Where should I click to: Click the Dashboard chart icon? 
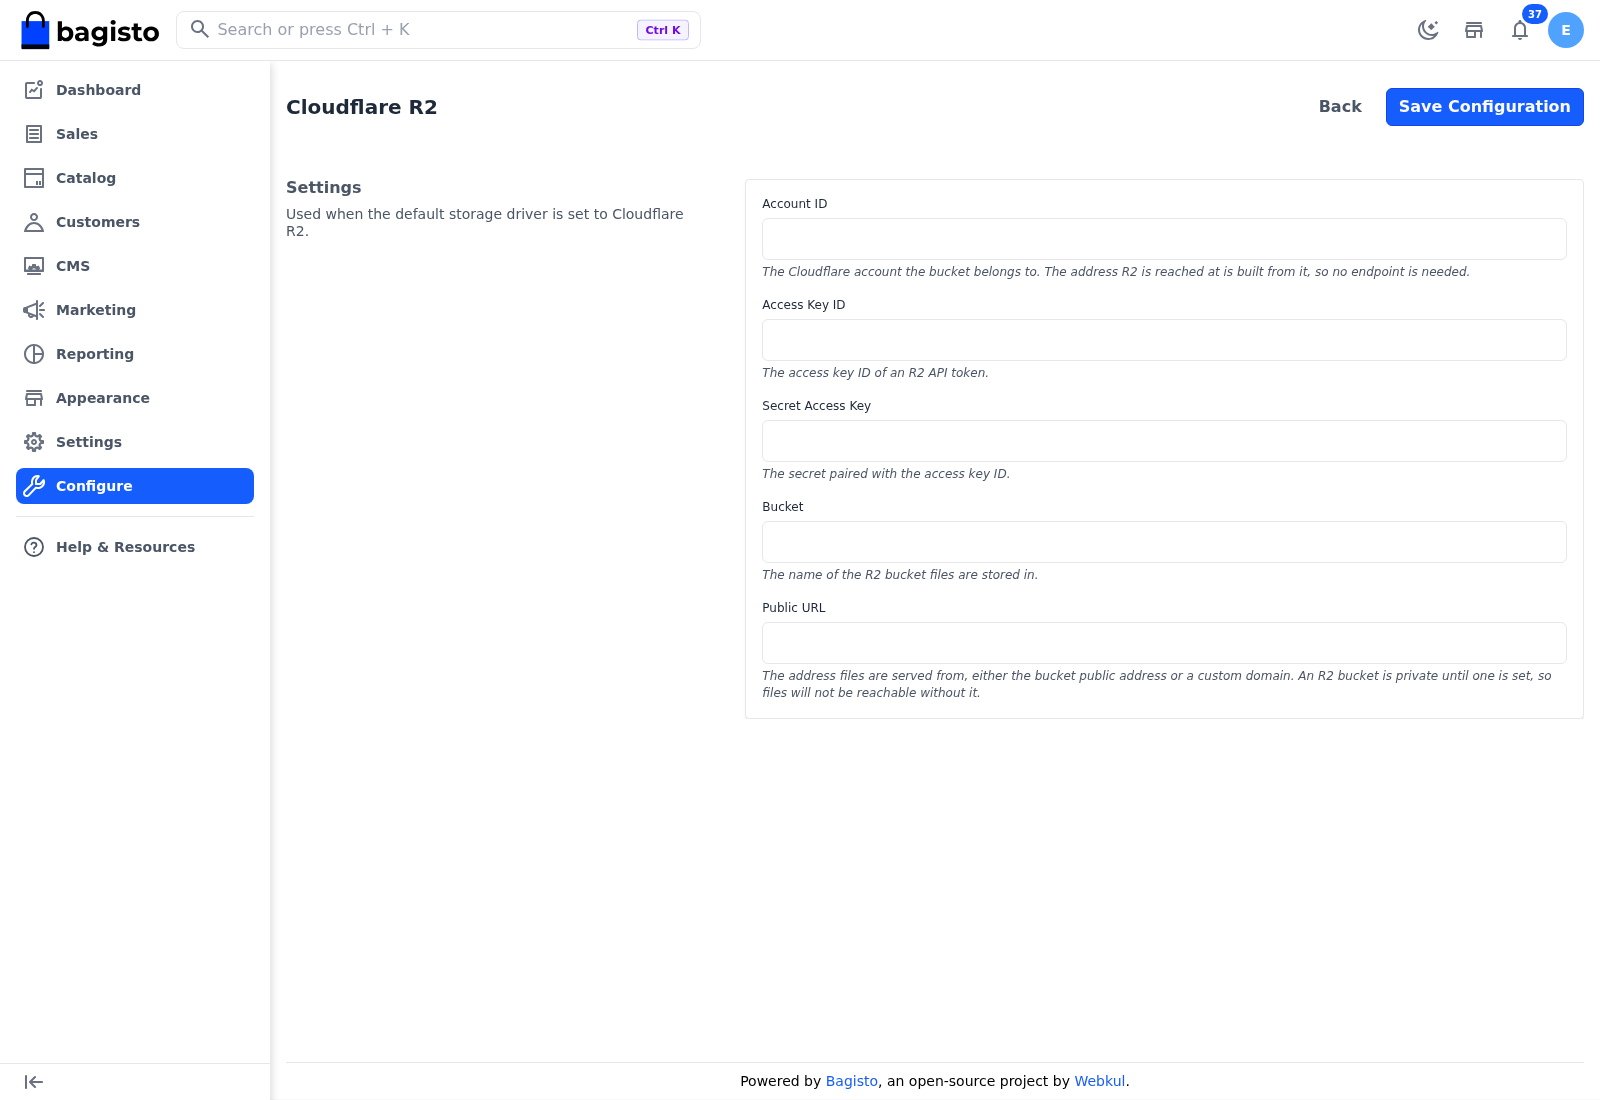[34, 90]
